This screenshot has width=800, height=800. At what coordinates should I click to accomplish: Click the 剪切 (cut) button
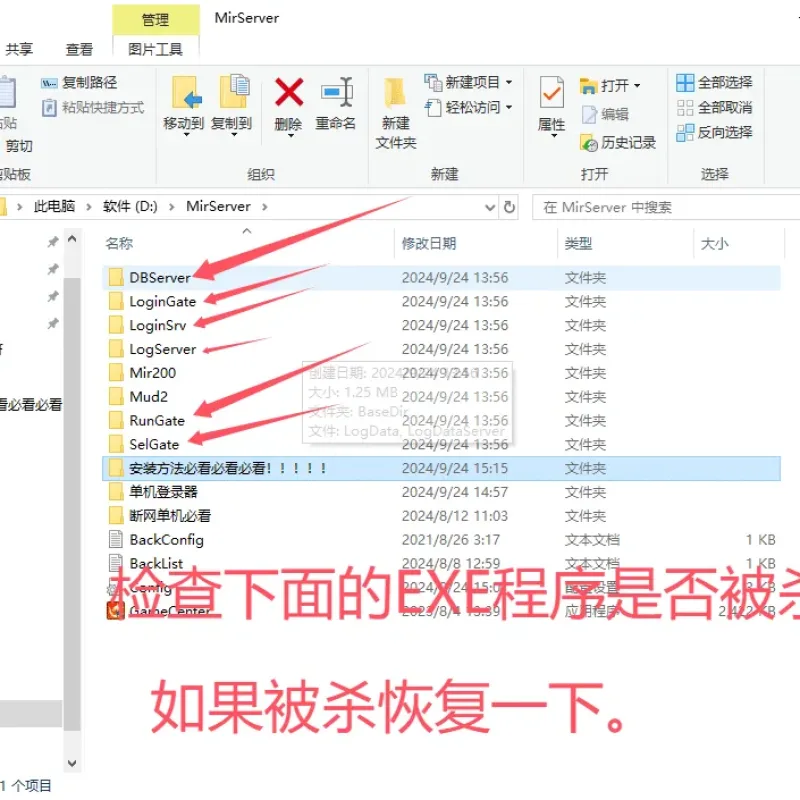(19, 146)
